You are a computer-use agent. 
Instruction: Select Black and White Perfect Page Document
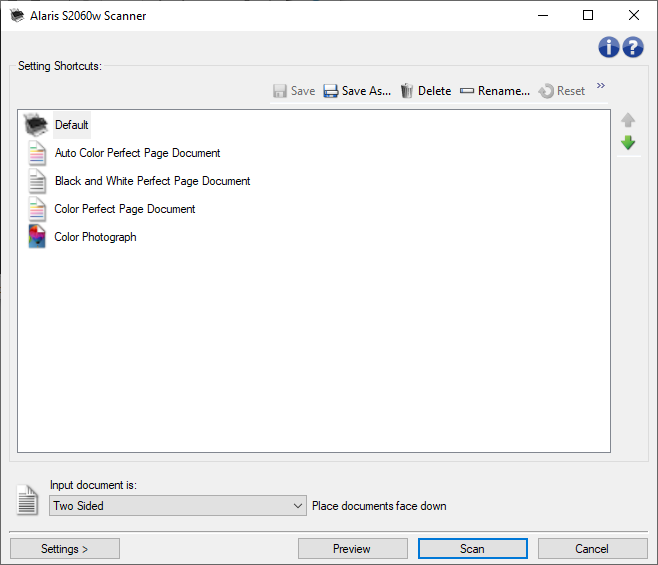click(x=152, y=181)
